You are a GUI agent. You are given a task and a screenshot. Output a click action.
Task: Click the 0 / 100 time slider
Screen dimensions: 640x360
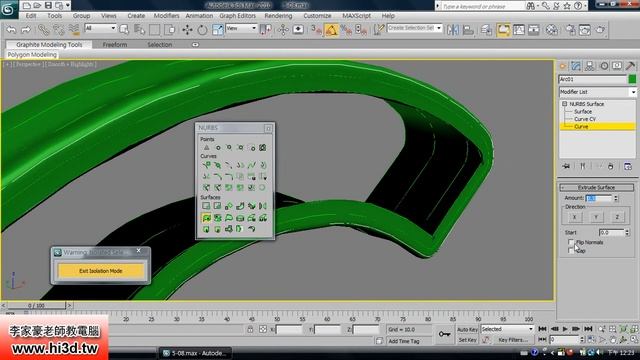[x=36, y=305]
